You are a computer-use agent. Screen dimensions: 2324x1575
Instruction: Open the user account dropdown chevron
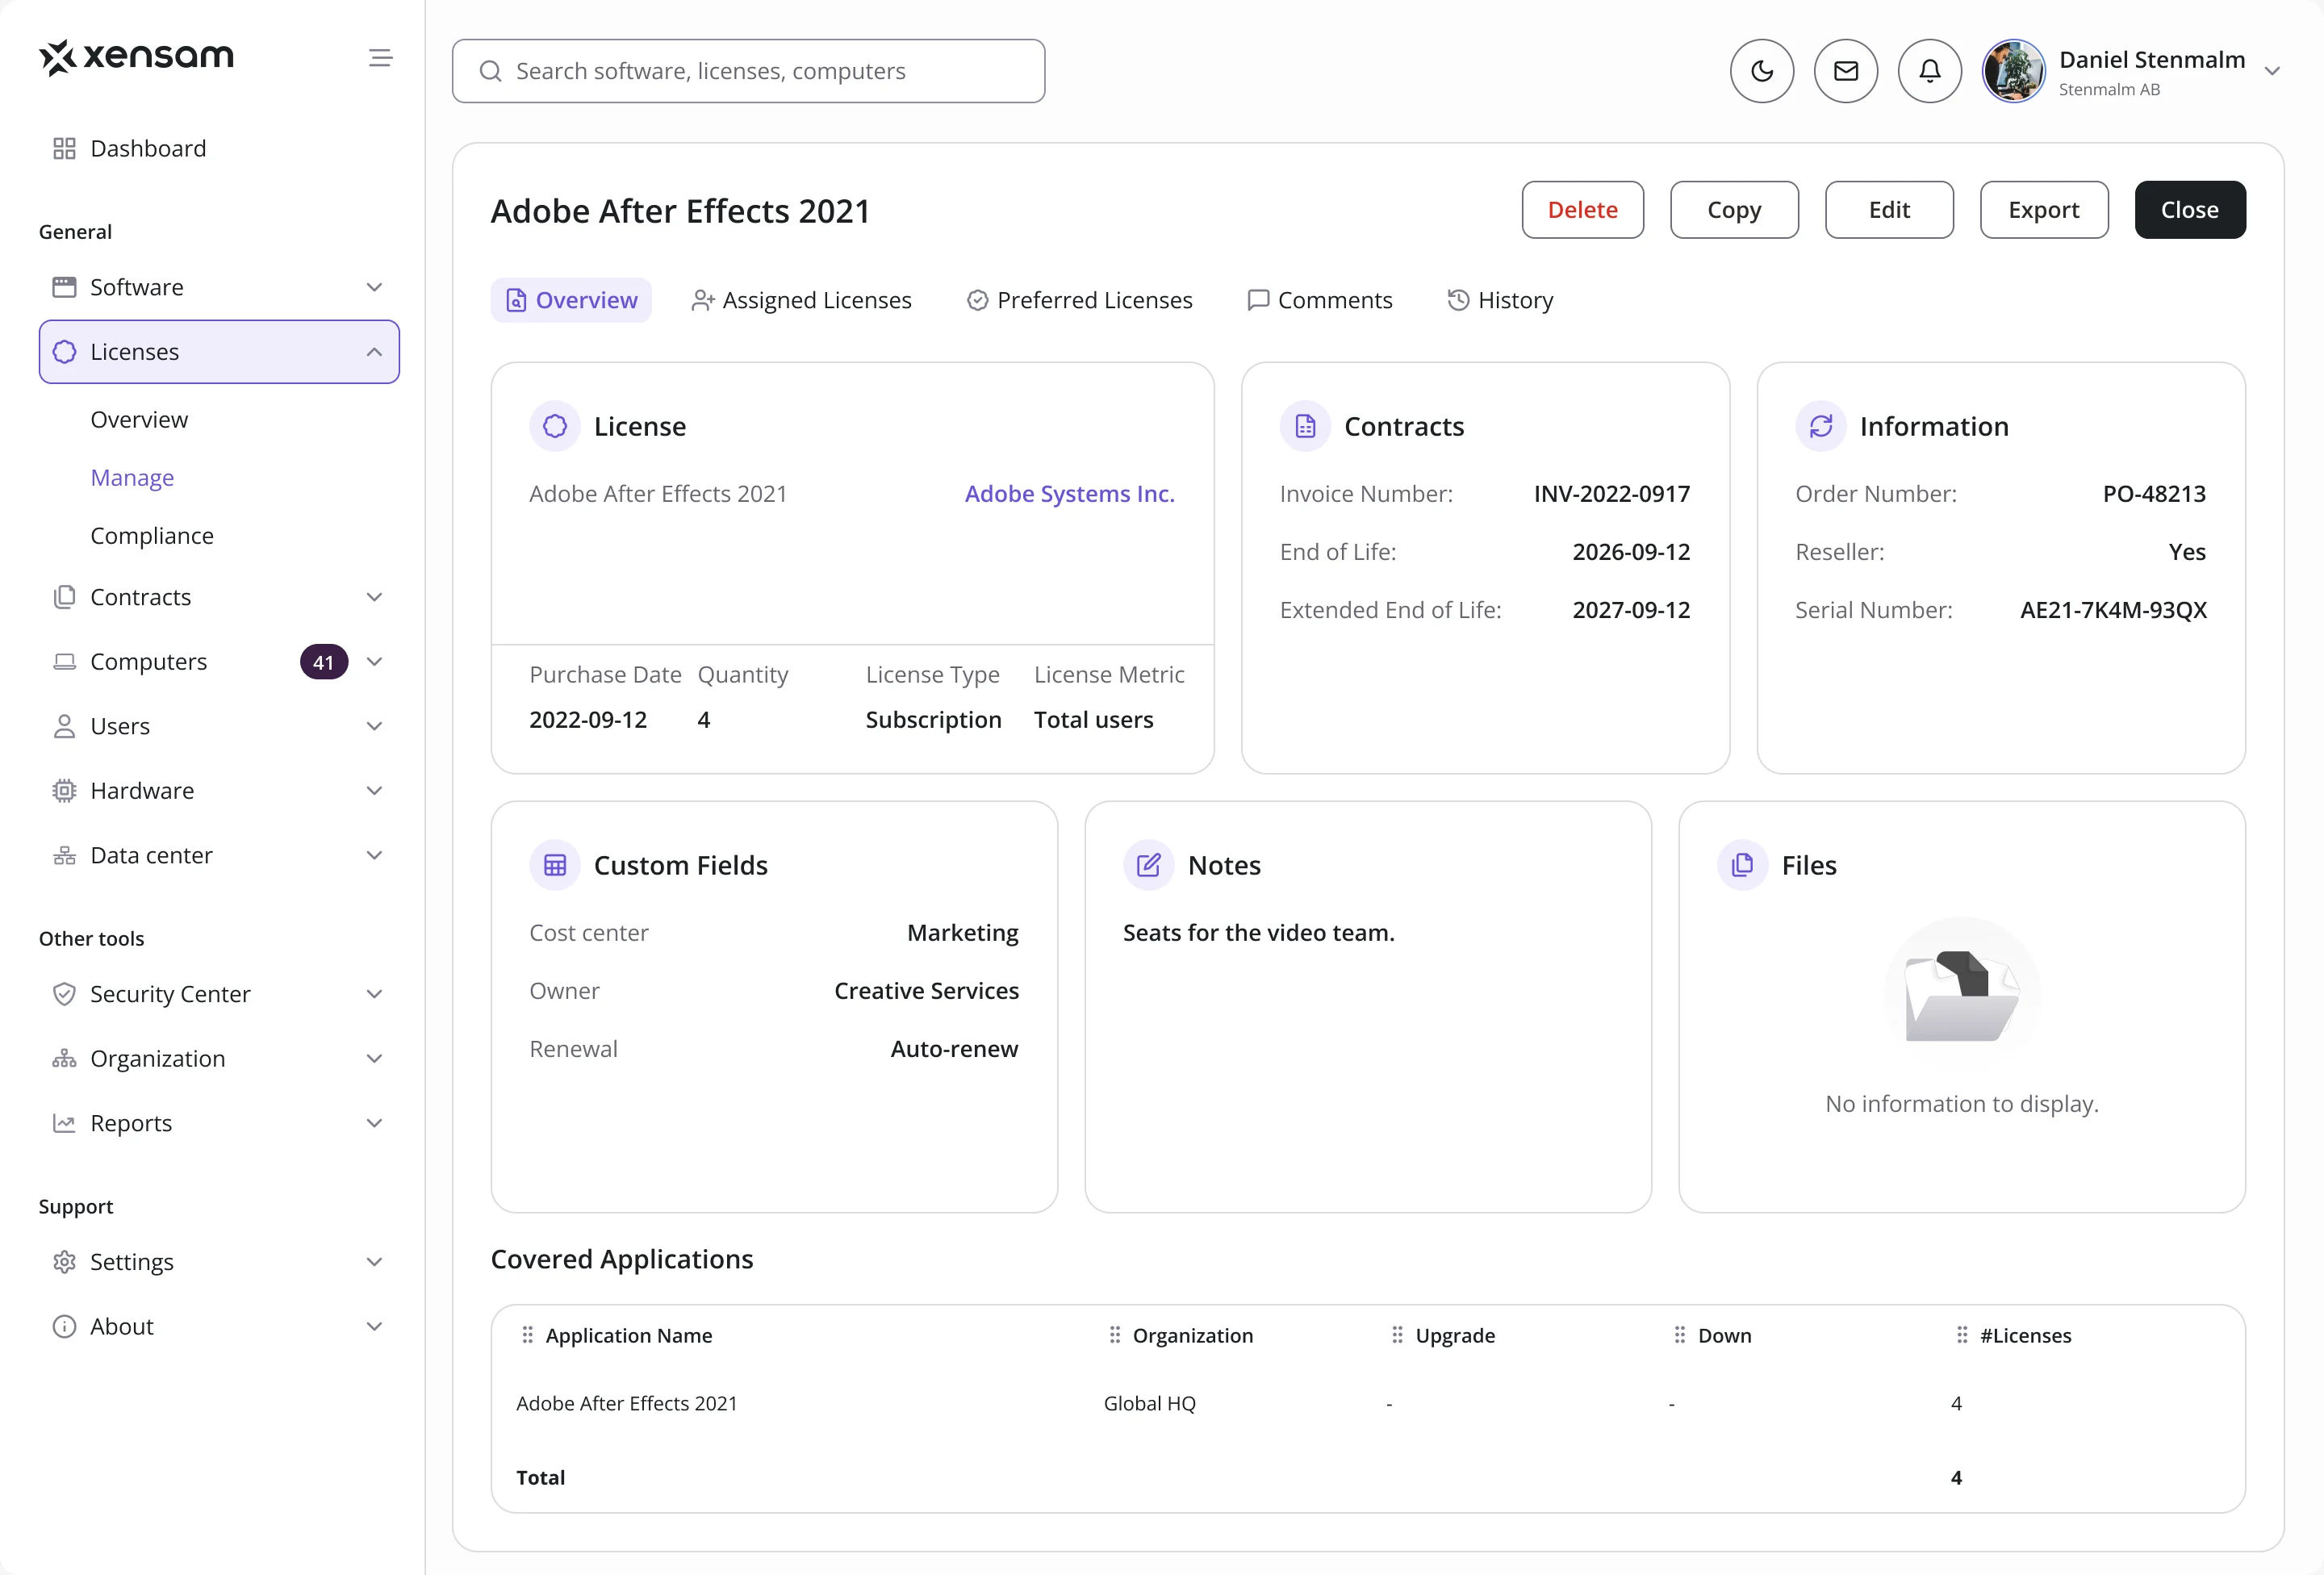pos(2272,71)
